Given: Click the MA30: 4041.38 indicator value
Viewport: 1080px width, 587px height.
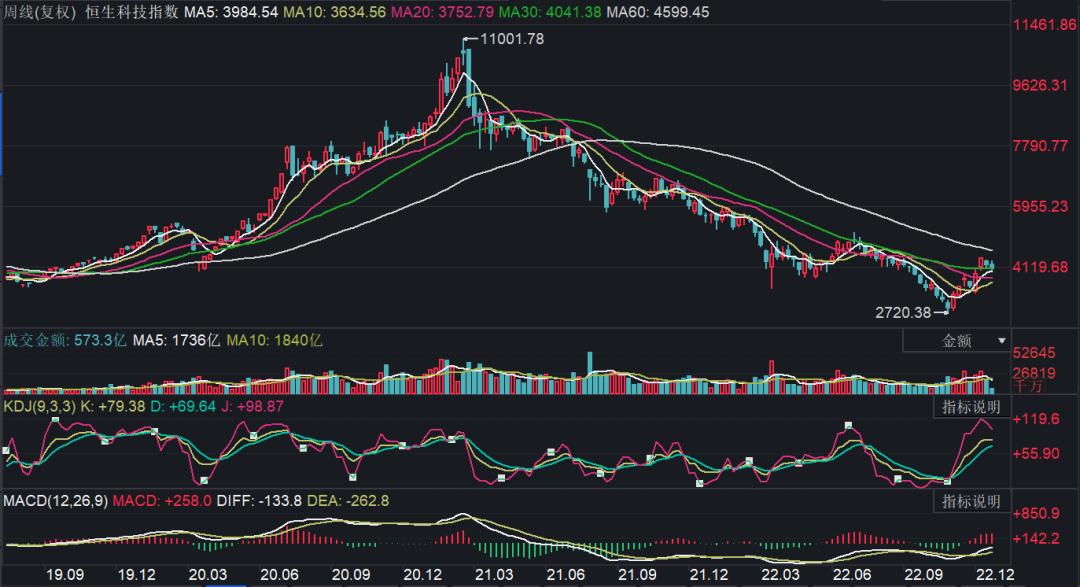Looking at the screenshot, I should click(x=550, y=12).
